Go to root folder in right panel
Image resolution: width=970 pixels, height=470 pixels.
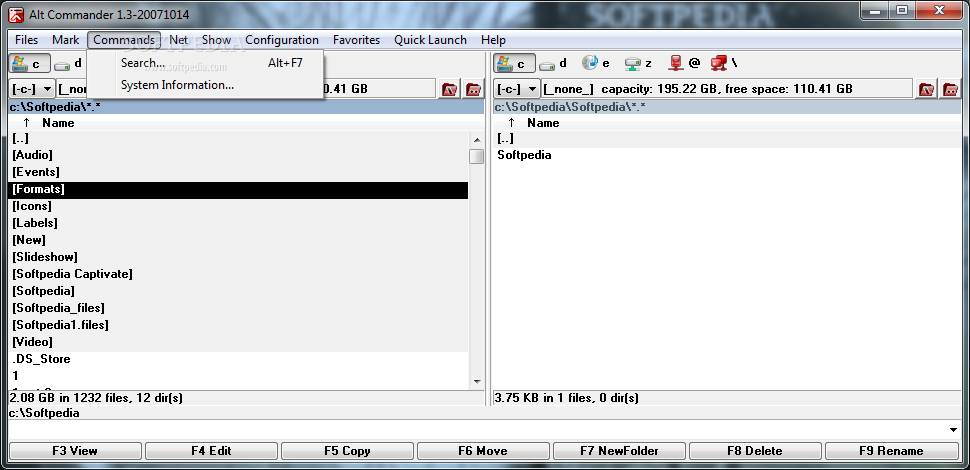[x=926, y=89]
